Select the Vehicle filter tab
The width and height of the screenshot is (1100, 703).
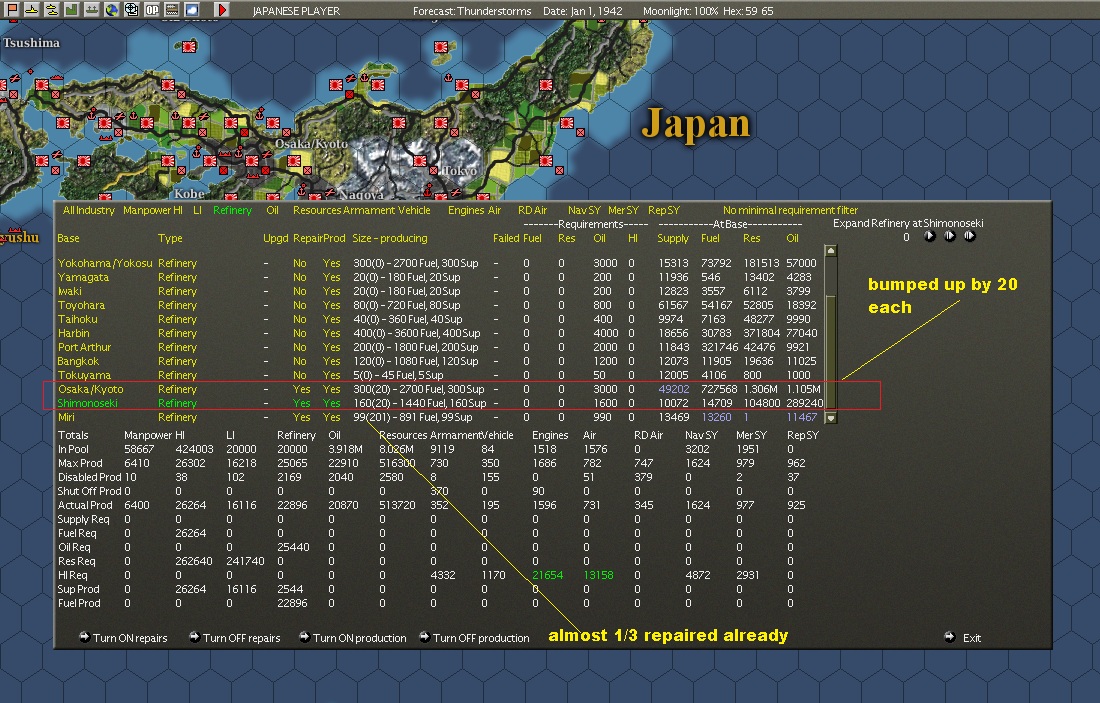pos(414,210)
